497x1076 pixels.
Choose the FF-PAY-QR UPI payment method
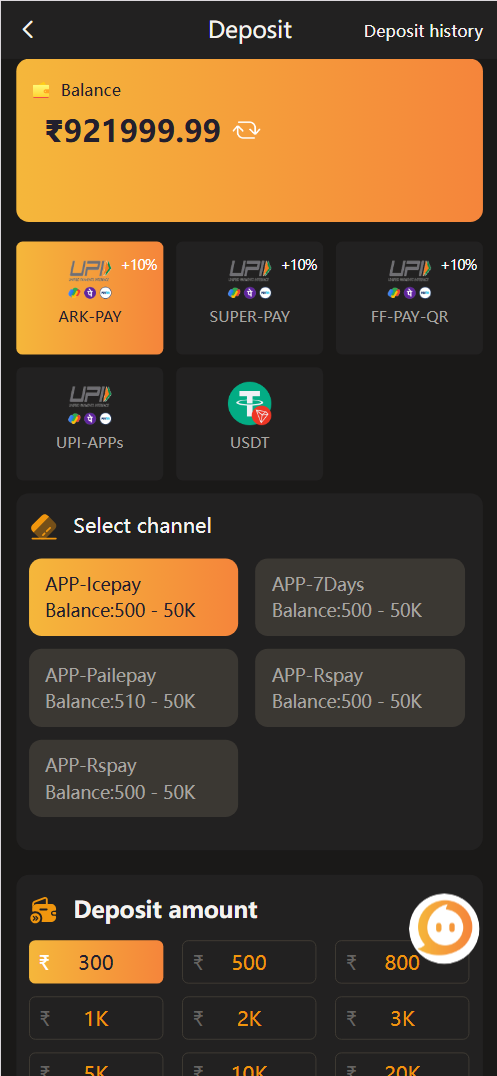tap(410, 298)
